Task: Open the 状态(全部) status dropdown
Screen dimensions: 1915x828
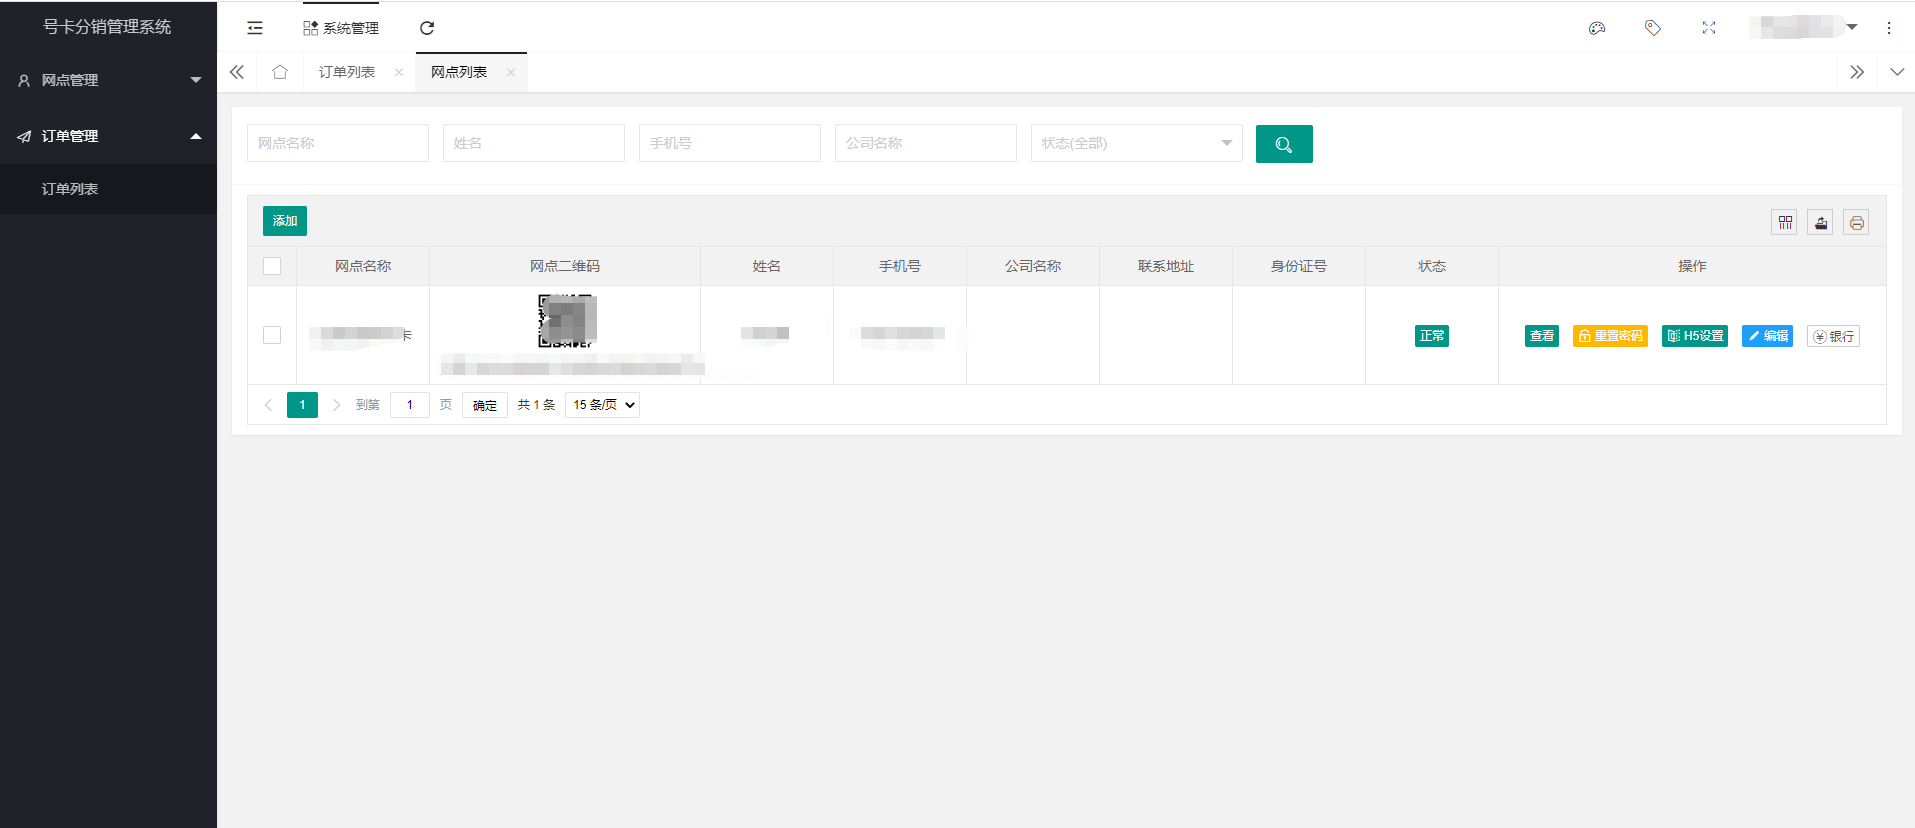Action: (1136, 143)
